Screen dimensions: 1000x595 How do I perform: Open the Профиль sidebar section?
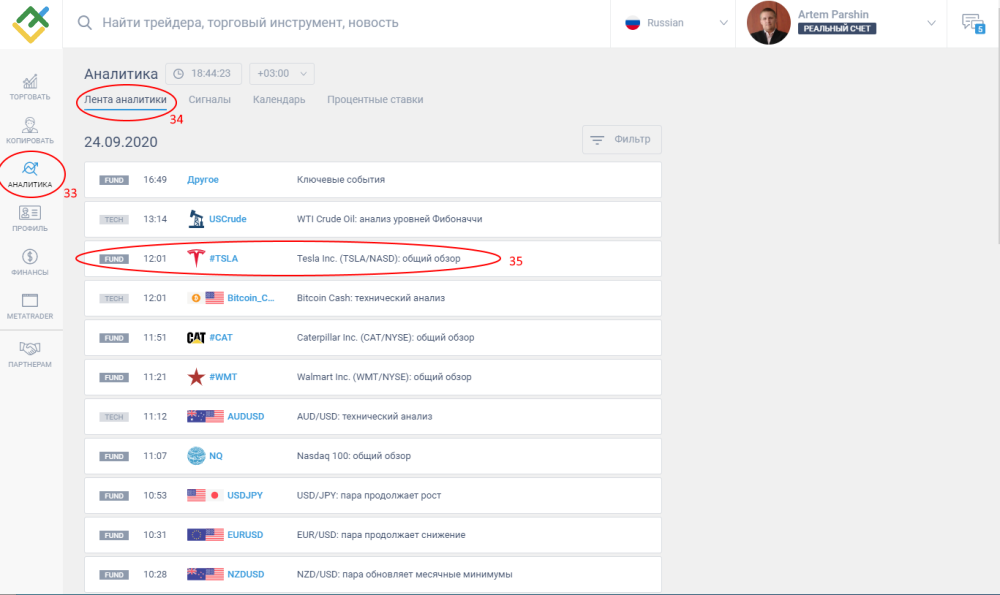(x=30, y=218)
